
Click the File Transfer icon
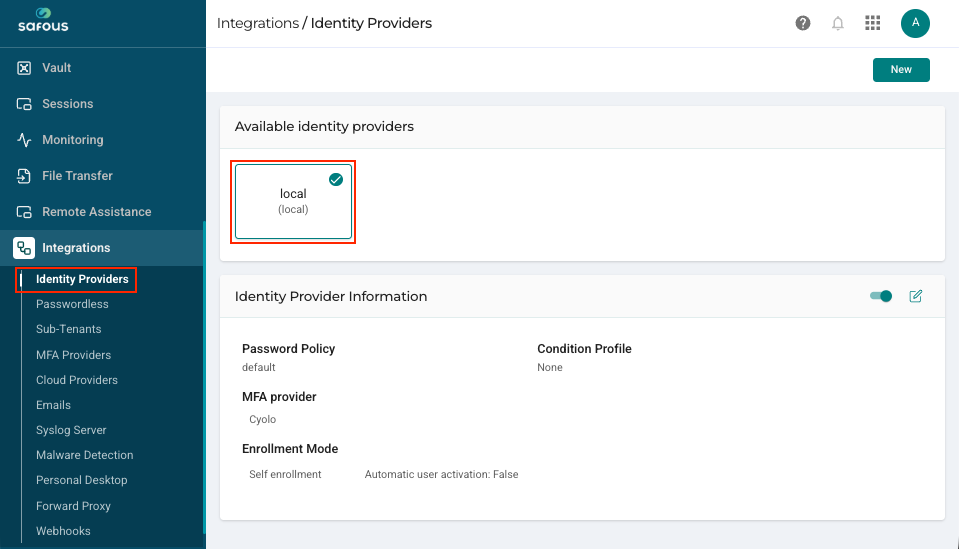24,176
